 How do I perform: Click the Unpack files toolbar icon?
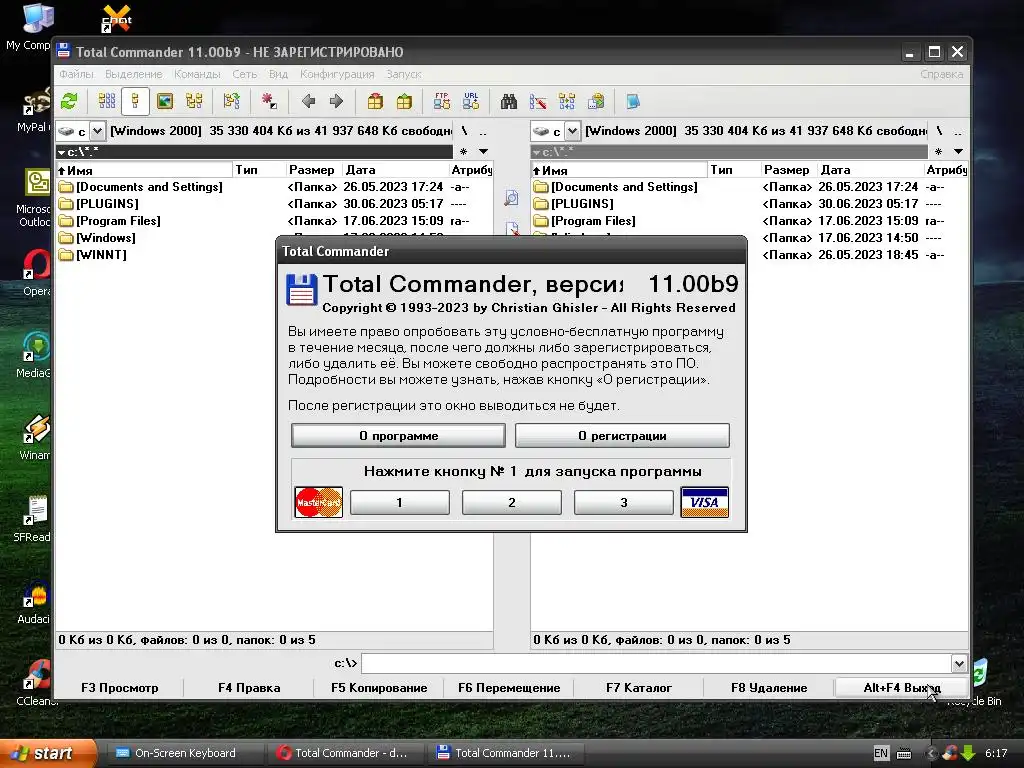(x=404, y=101)
